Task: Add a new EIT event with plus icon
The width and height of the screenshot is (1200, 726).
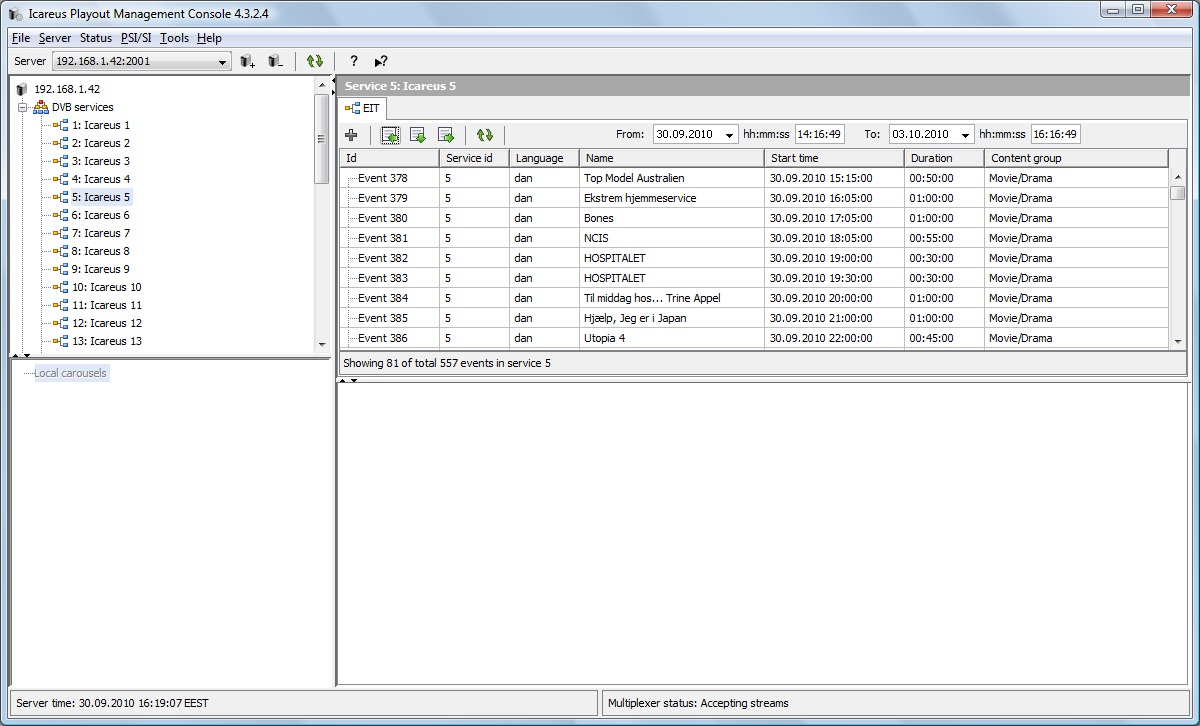Action: pos(351,135)
